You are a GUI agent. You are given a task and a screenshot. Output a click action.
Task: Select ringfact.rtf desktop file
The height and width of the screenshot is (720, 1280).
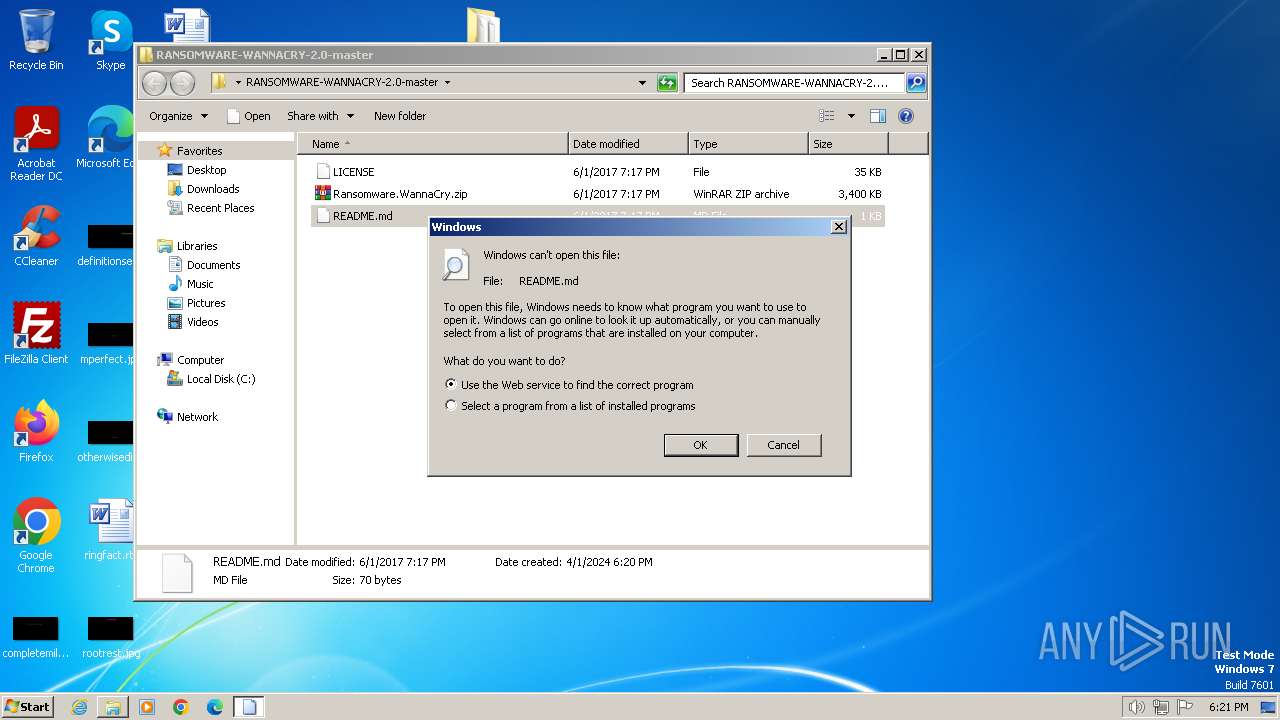[x=110, y=530]
